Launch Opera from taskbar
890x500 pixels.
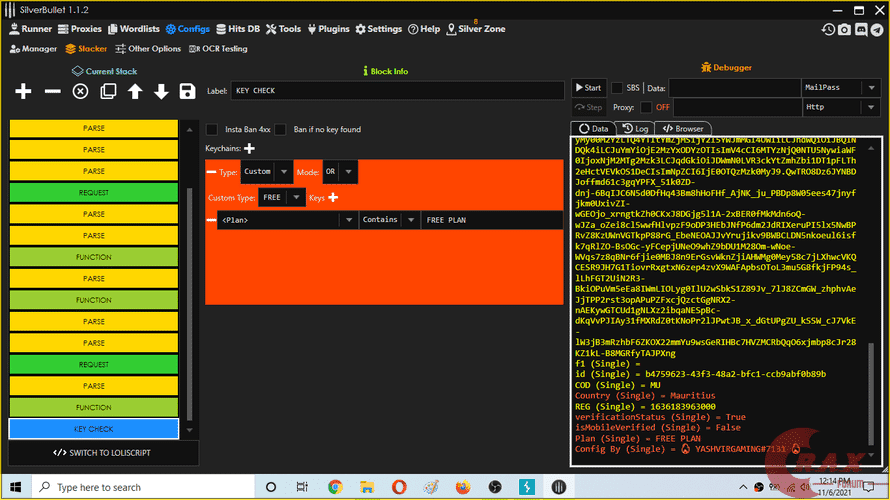pos(399,487)
